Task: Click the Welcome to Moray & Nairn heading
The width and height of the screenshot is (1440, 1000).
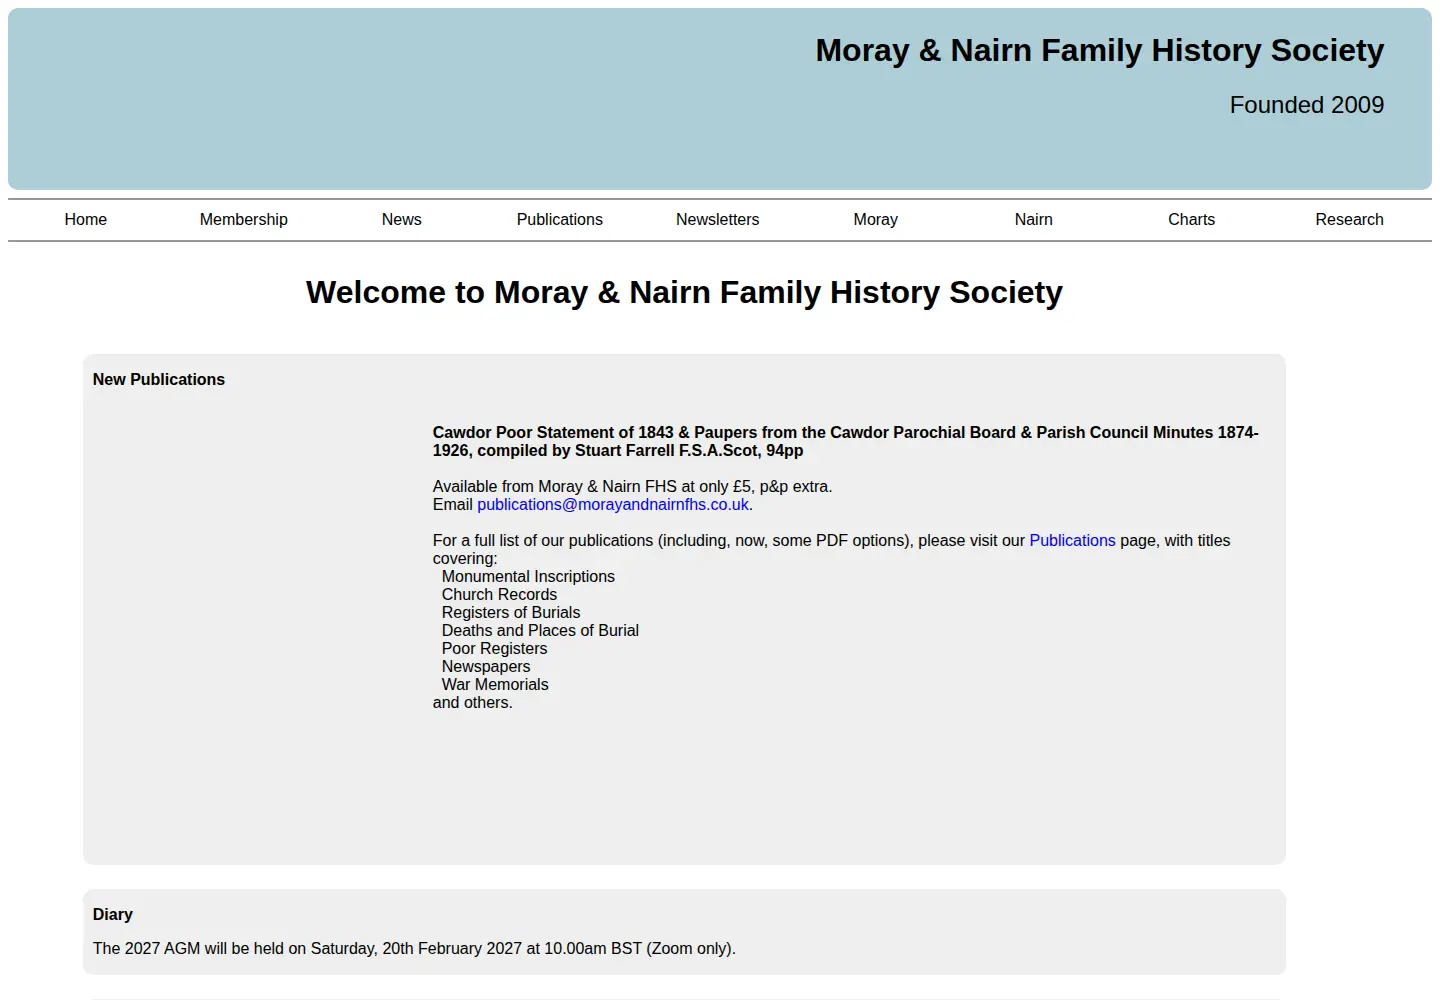Action: (684, 292)
